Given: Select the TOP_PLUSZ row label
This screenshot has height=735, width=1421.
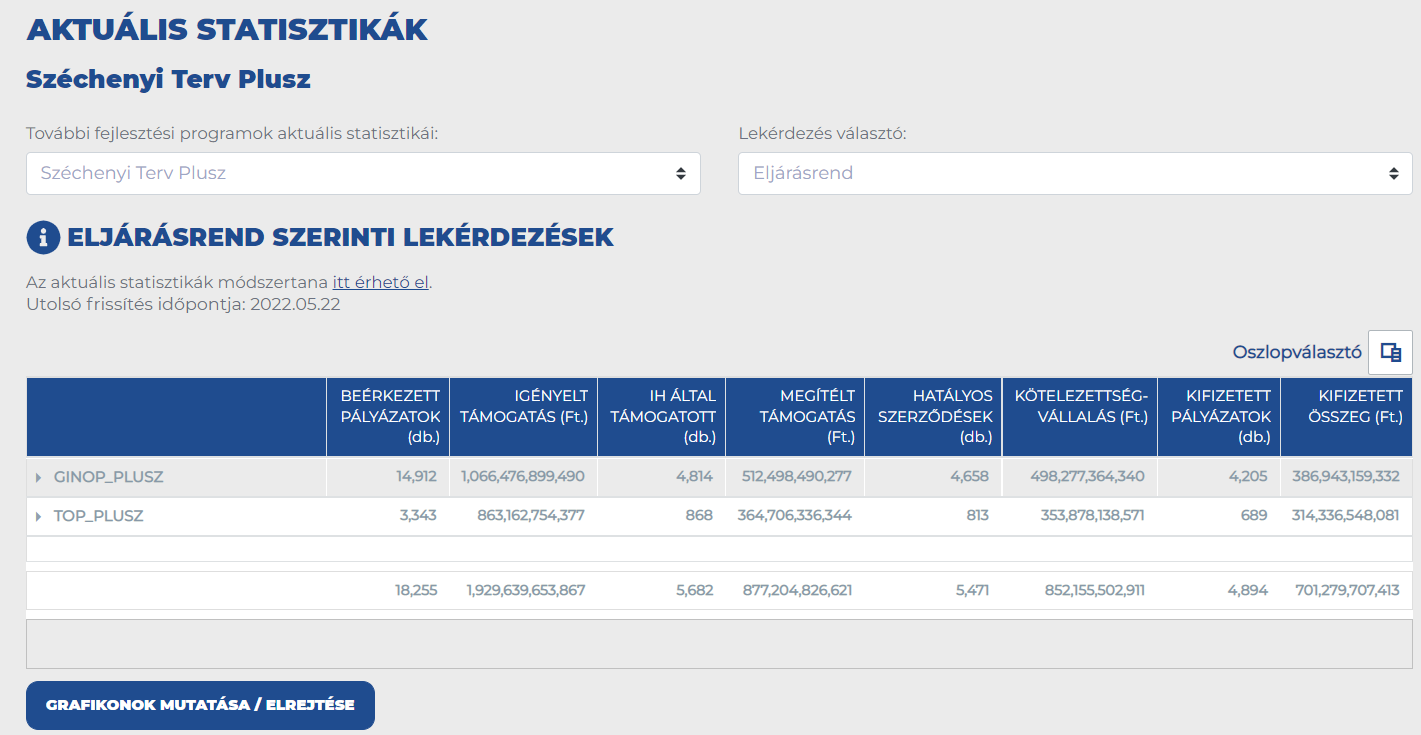Looking at the screenshot, I should [x=98, y=516].
